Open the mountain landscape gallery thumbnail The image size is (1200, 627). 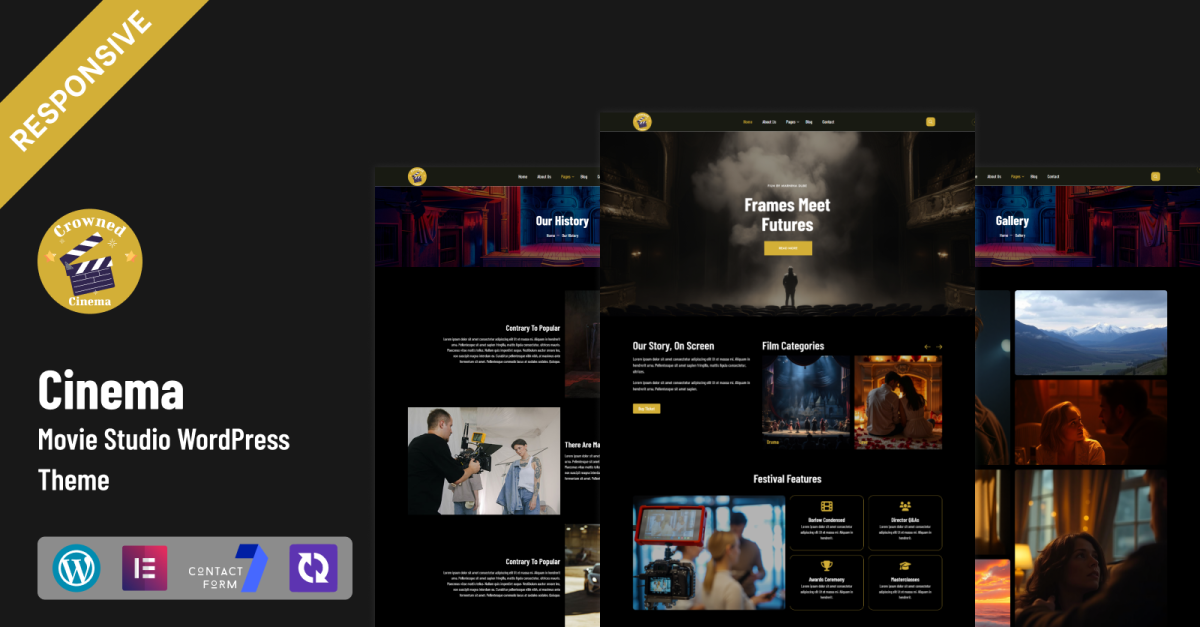pos(1090,332)
